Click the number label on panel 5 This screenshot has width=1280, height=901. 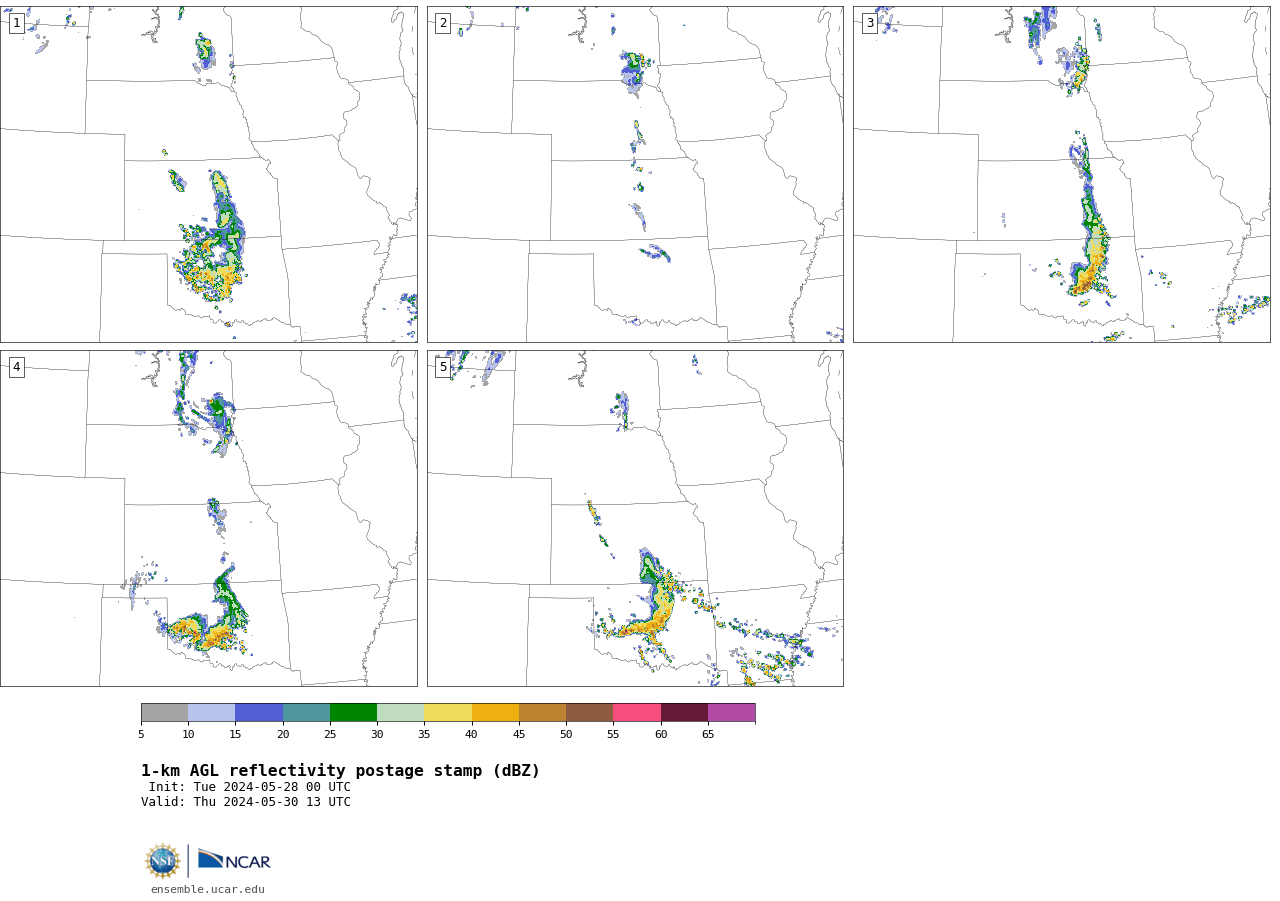[x=443, y=367]
